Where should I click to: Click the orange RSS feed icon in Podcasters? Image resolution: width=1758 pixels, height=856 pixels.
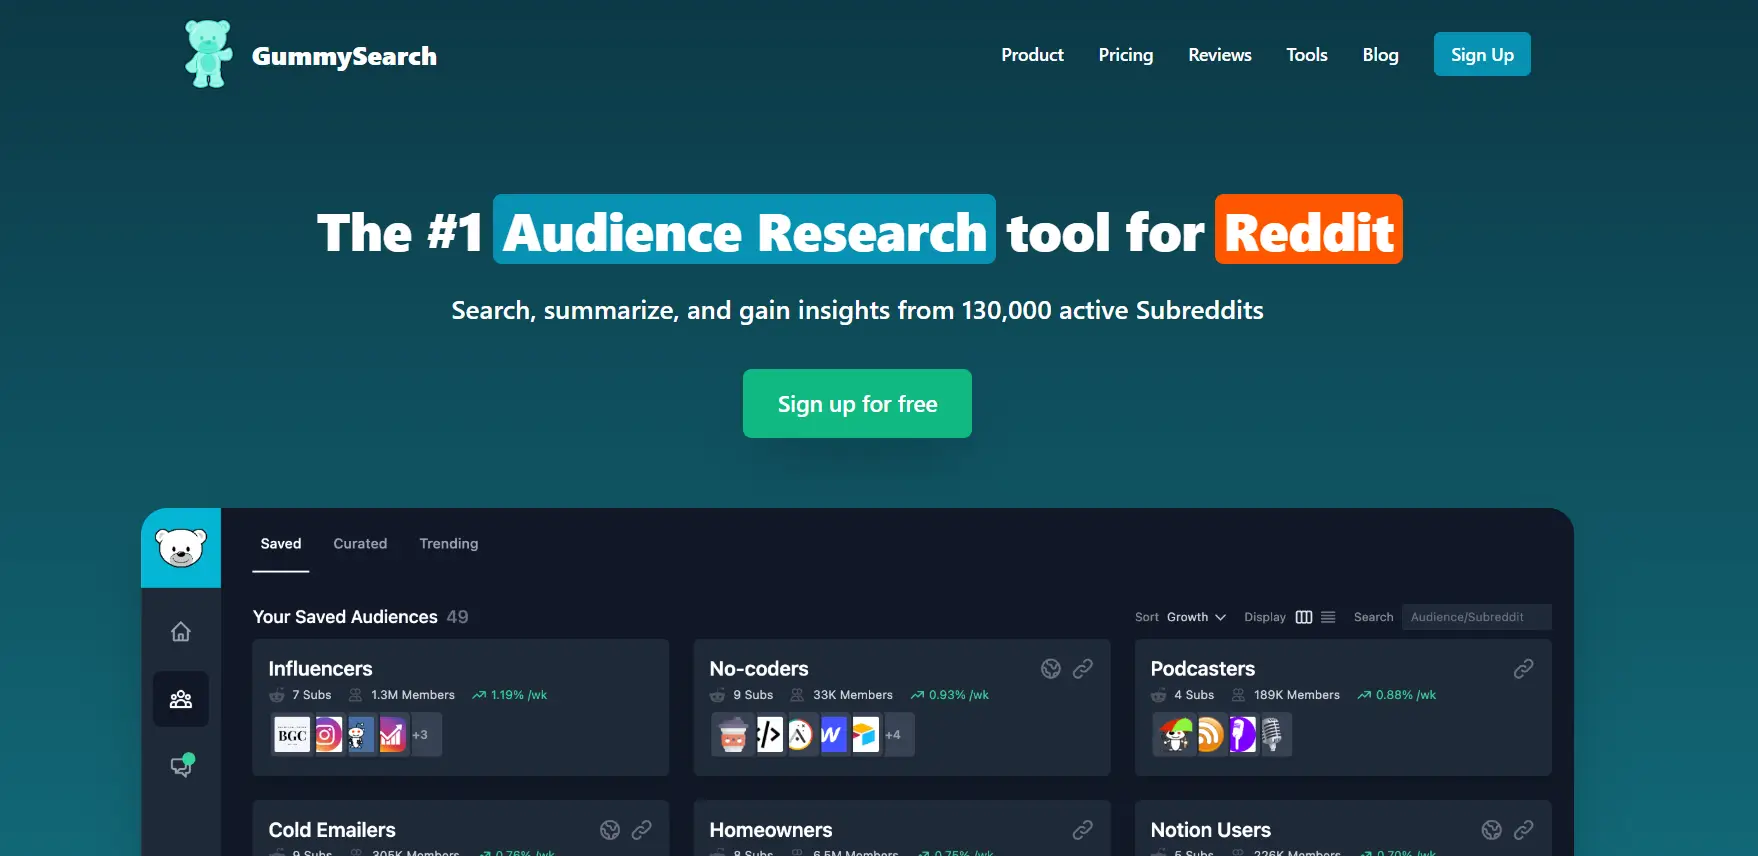pyautogui.click(x=1210, y=735)
